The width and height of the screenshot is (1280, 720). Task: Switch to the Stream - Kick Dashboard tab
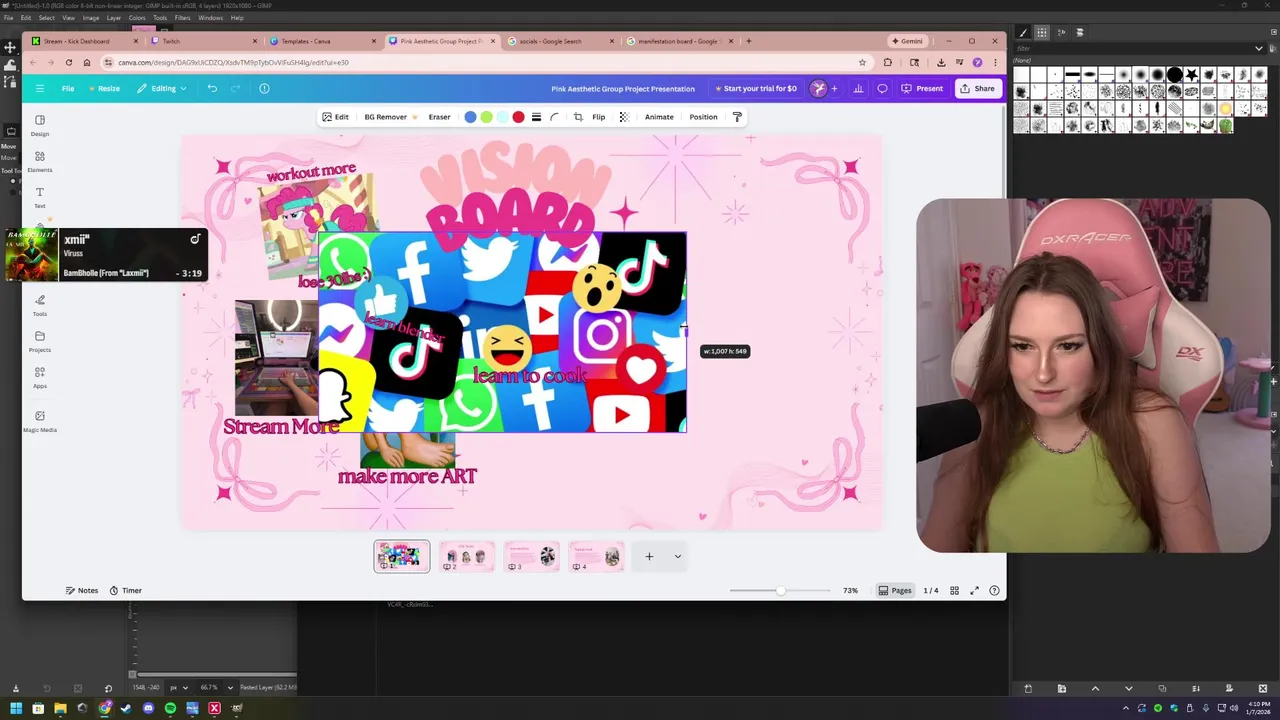click(86, 41)
